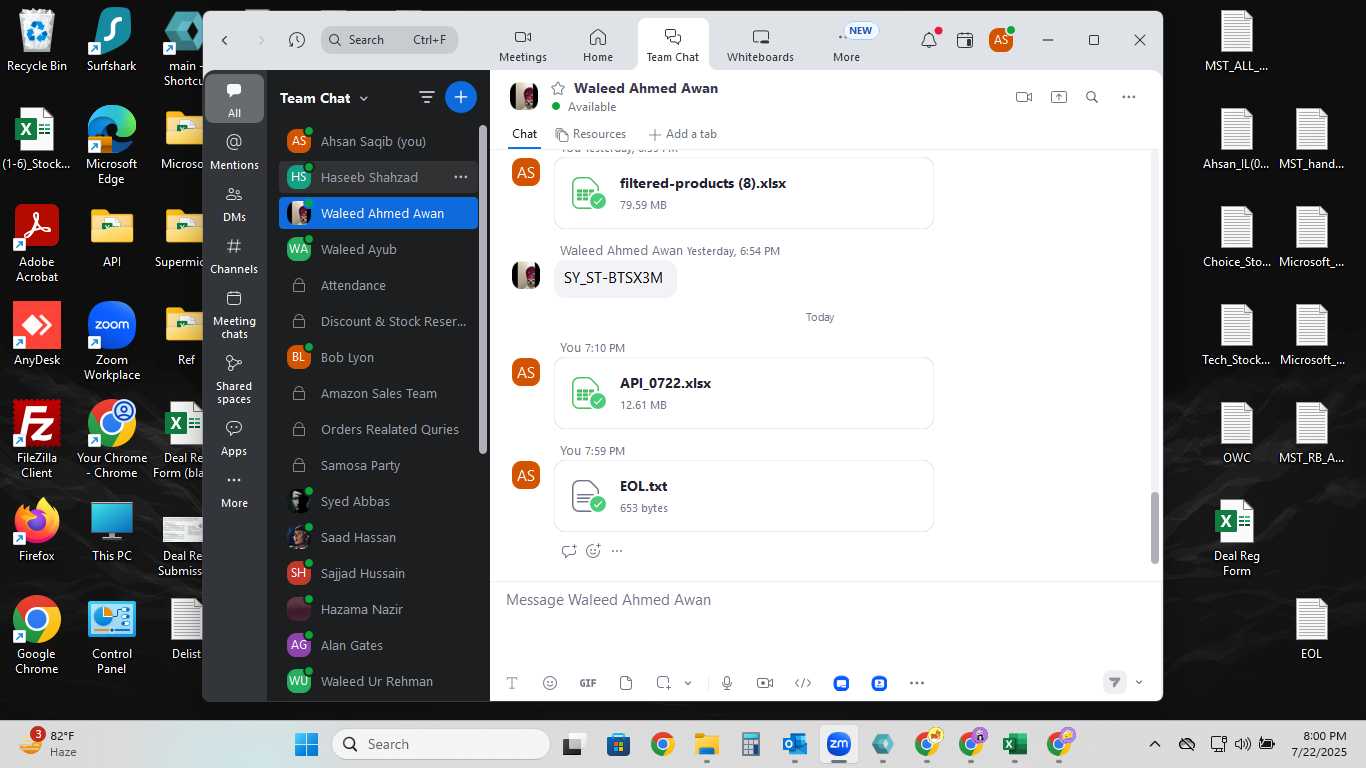Search within the chat using magnifier icon
This screenshot has height=768, width=1366.
tap(1092, 97)
